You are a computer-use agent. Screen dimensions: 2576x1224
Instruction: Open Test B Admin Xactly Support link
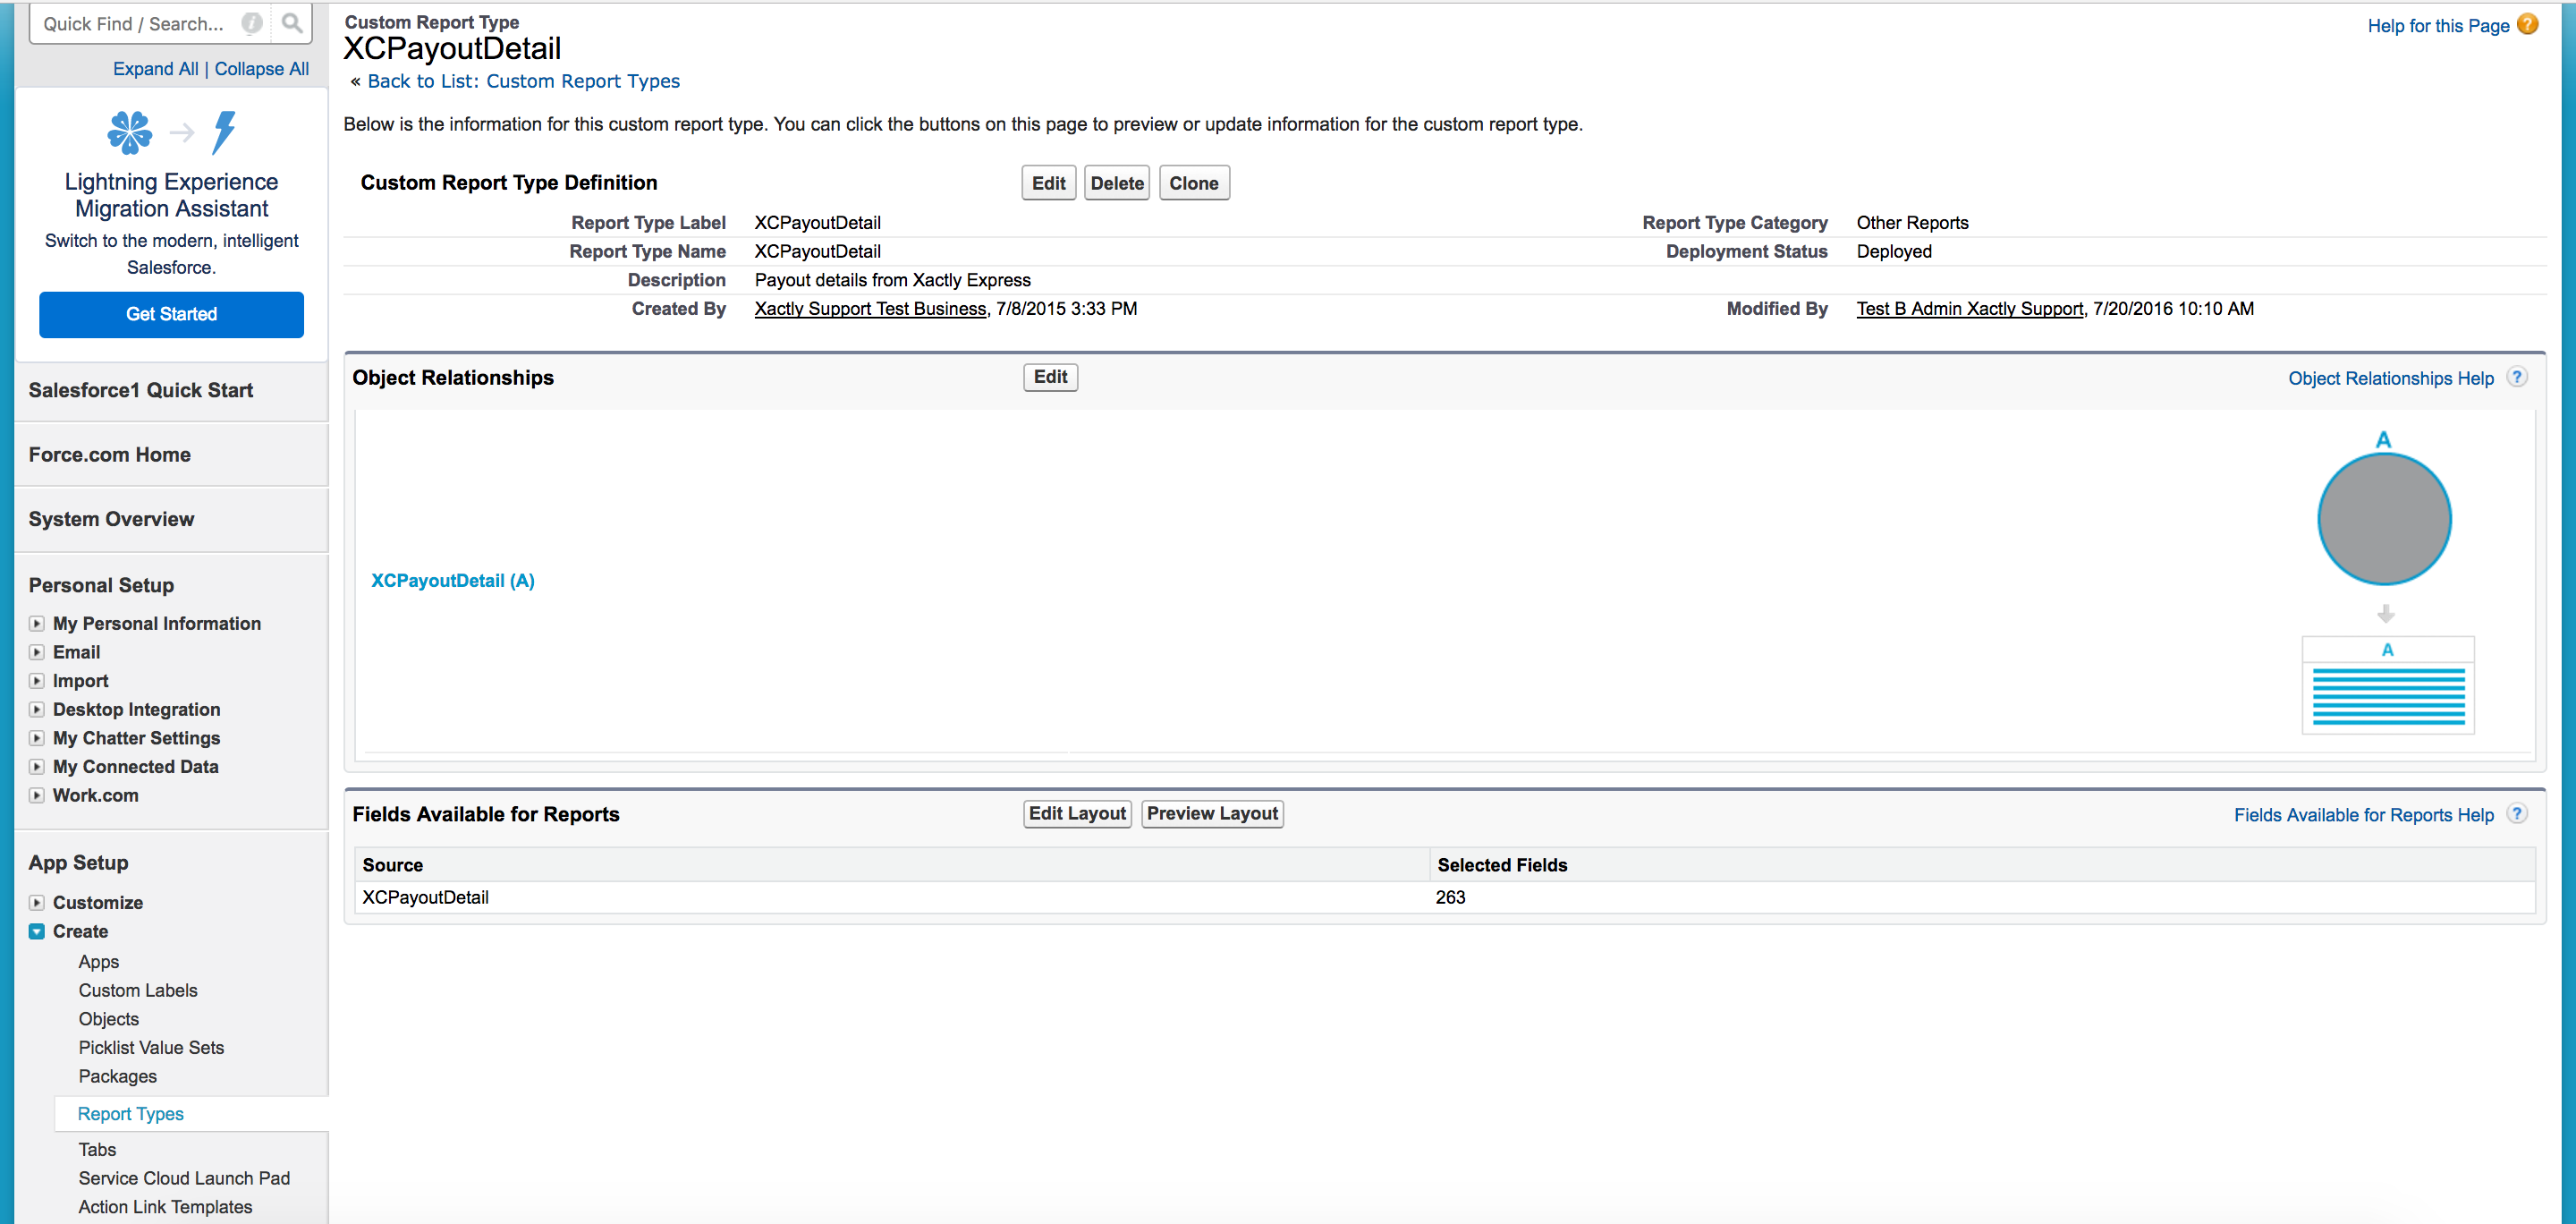[x=1970, y=309]
